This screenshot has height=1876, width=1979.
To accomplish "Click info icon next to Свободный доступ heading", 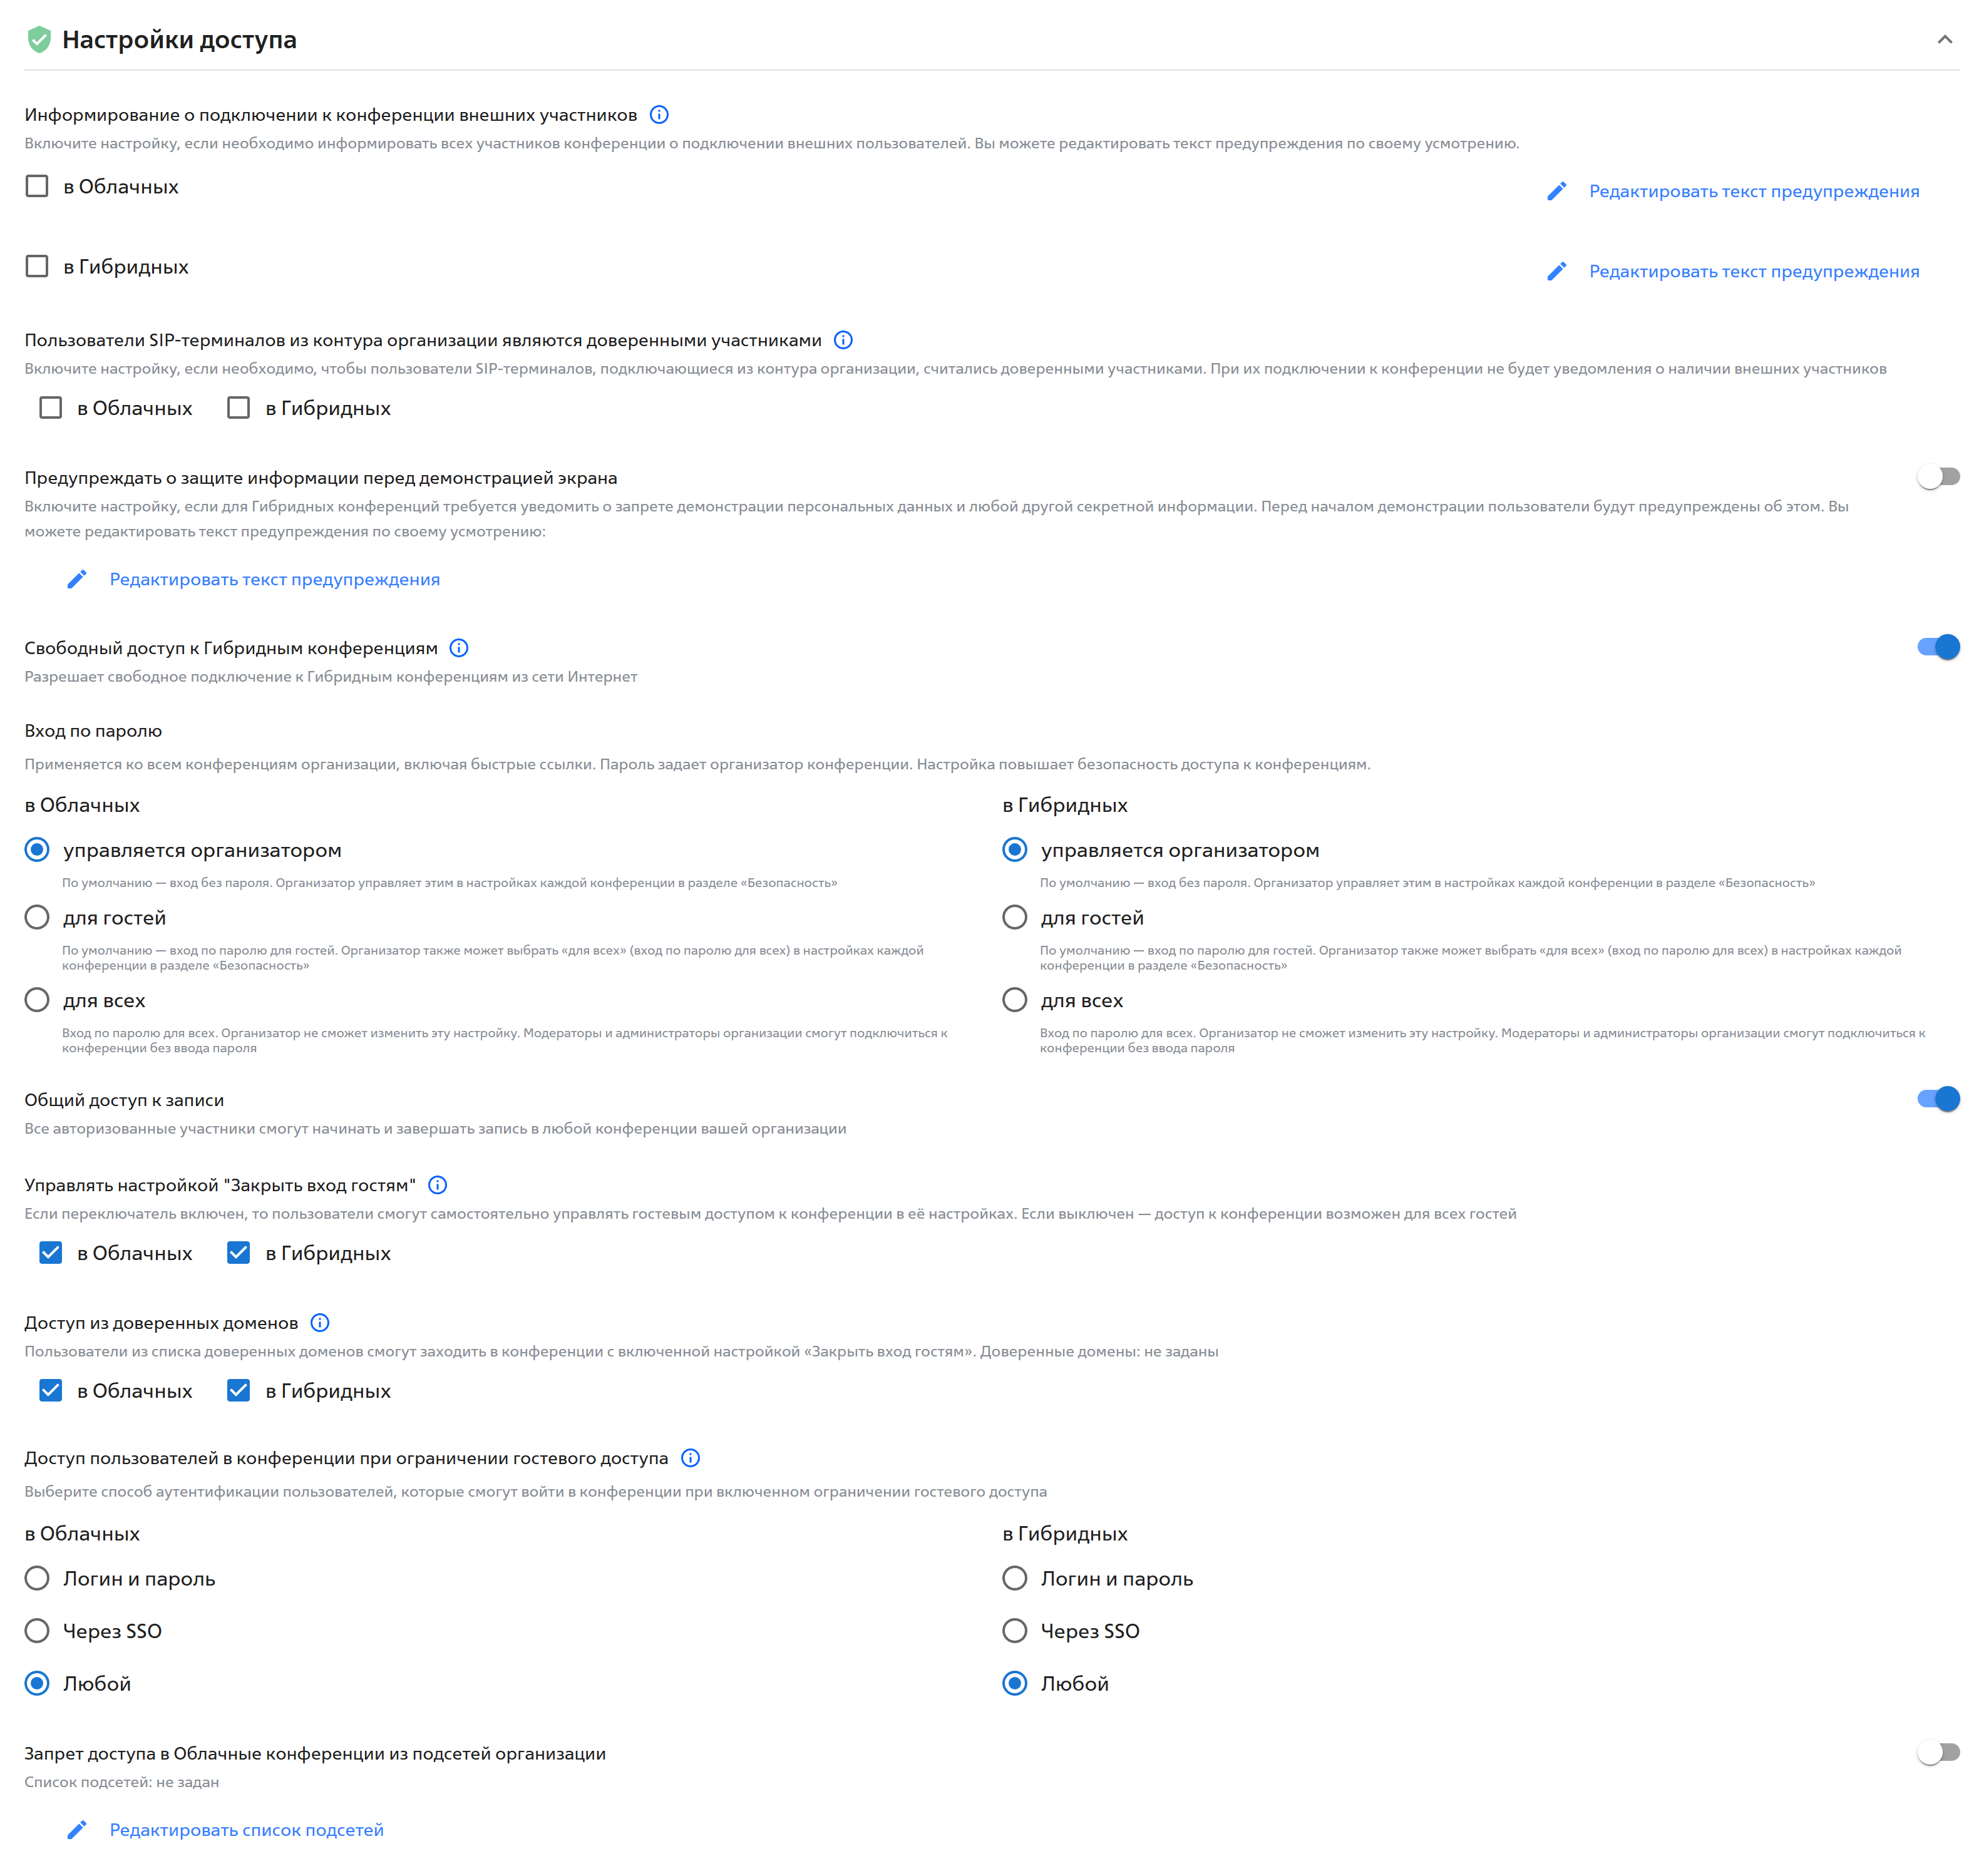I will (459, 648).
